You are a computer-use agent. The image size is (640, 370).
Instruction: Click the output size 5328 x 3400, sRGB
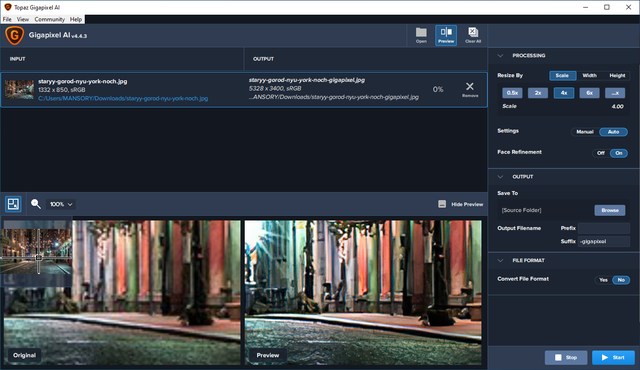275,88
